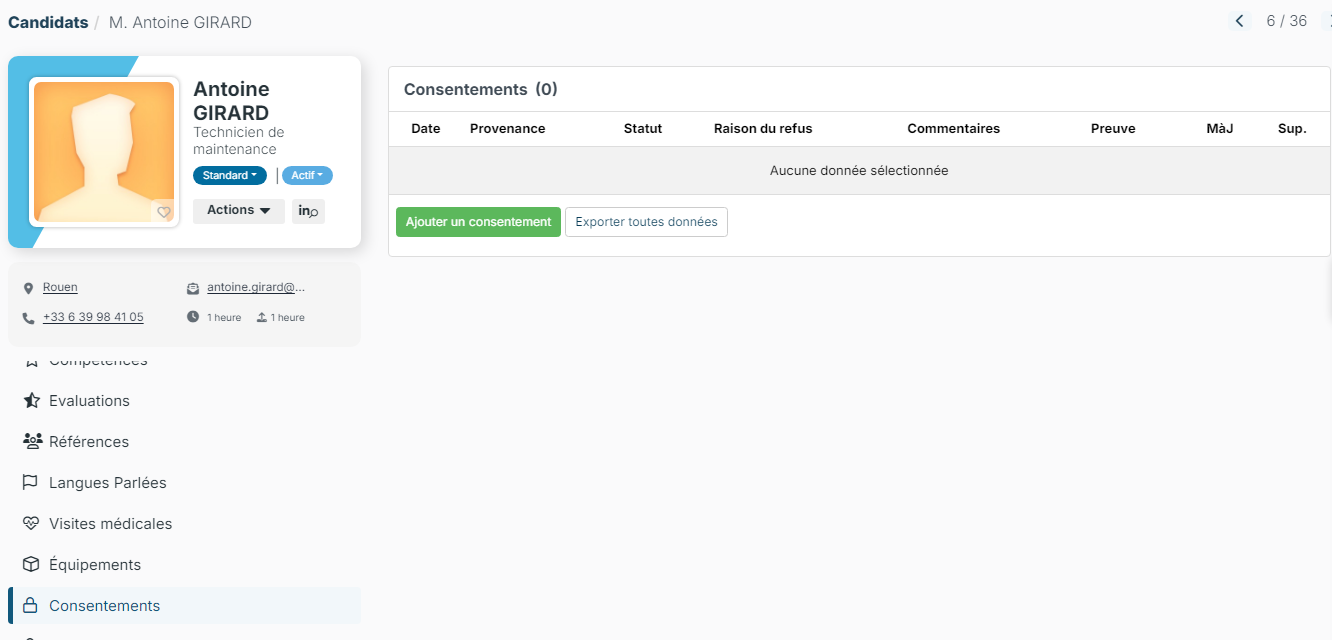Viewport: 1332px width, 640px height.
Task: Click the "6 / 36" candidate counter
Action: (1286, 21)
